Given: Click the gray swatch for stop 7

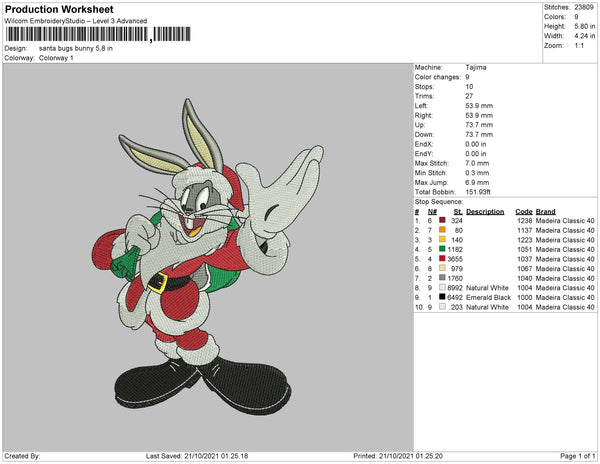Looking at the screenshot, I should 442,278.
